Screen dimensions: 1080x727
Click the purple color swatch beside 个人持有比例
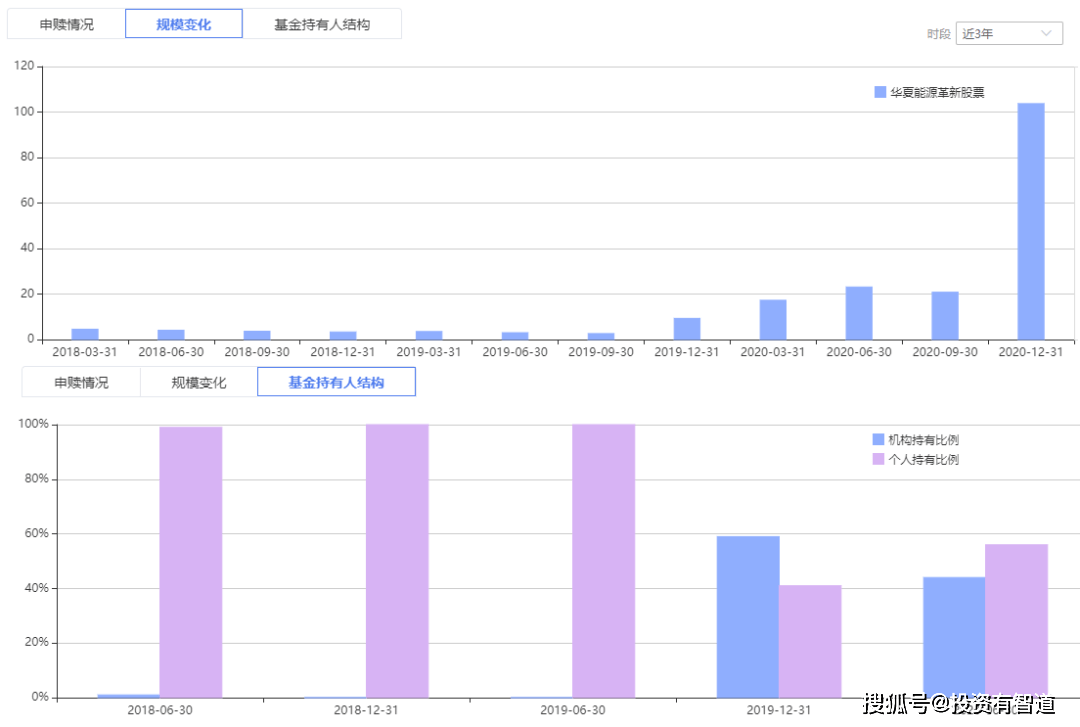[x=878, y=460]
